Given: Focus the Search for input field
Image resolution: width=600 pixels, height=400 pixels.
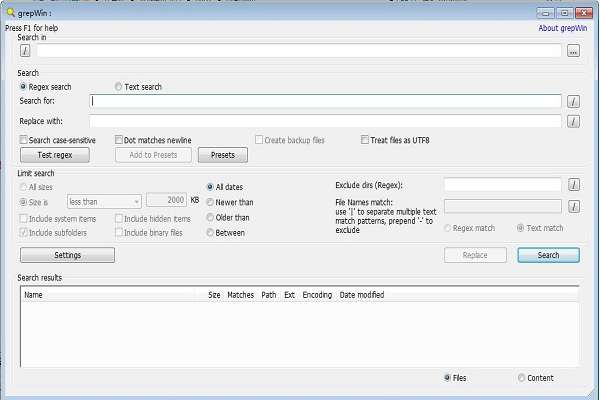Looking at the screenshot, I should click(326, 101).
